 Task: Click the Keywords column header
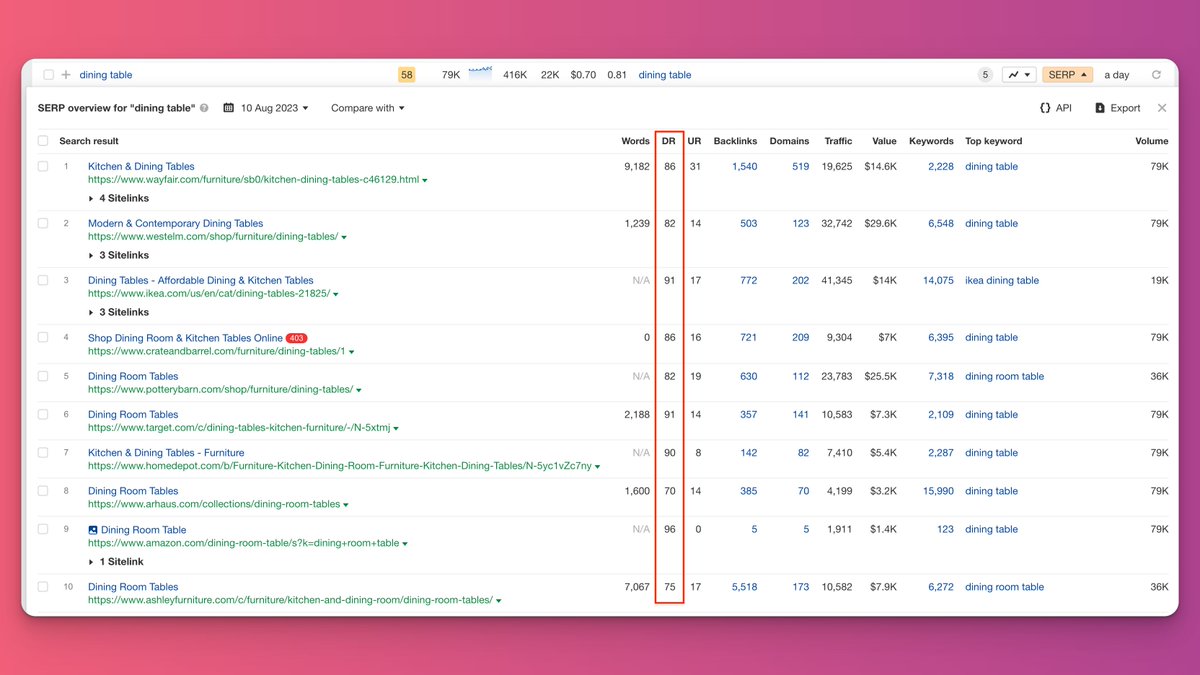pos(931,141)
